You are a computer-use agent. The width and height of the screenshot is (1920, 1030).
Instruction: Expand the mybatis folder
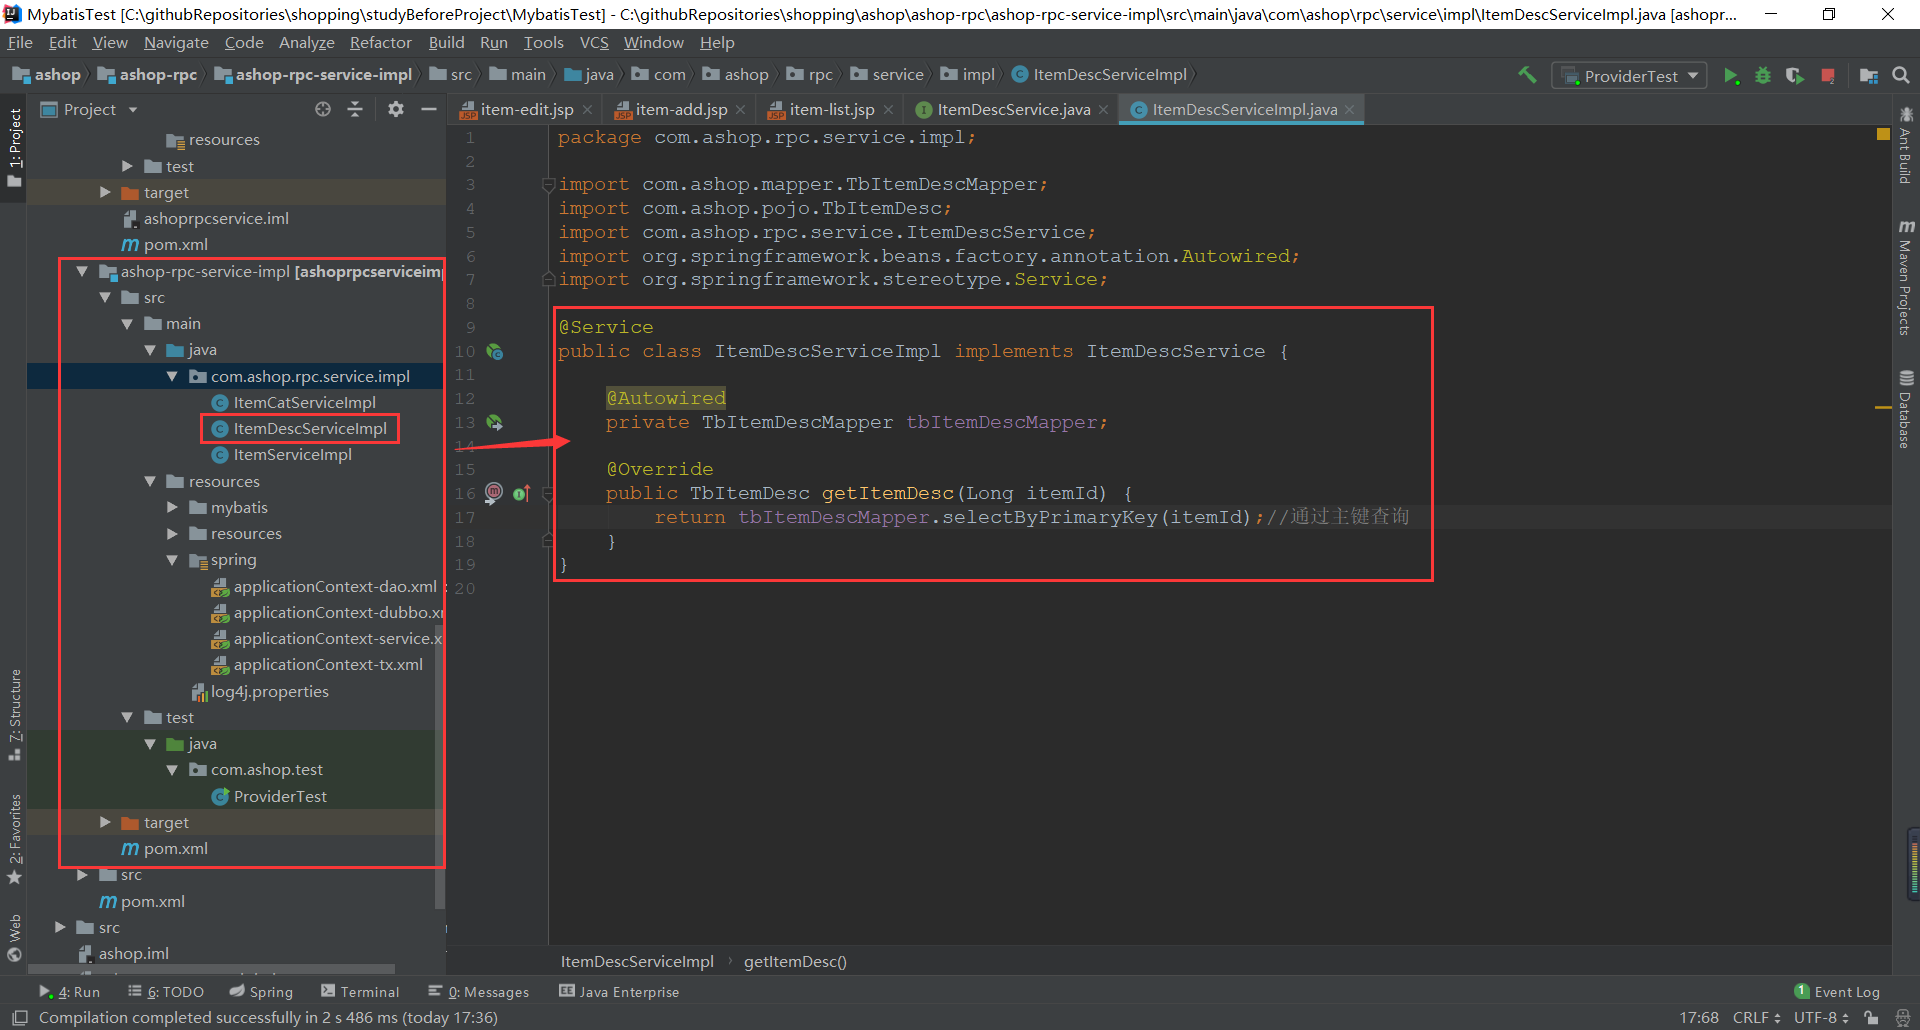coord(172,507)
